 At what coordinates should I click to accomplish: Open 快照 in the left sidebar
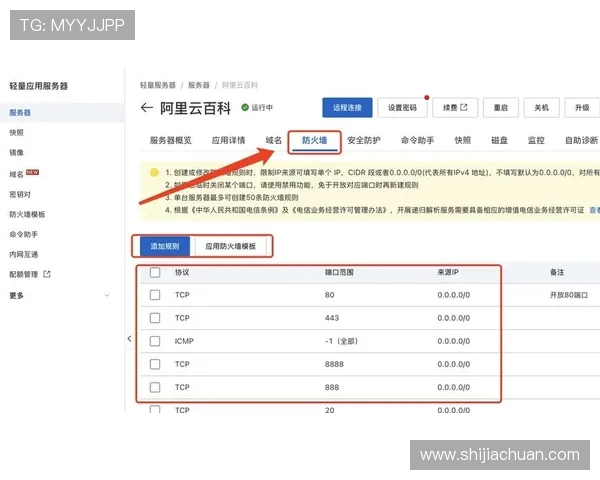[16, 132]
